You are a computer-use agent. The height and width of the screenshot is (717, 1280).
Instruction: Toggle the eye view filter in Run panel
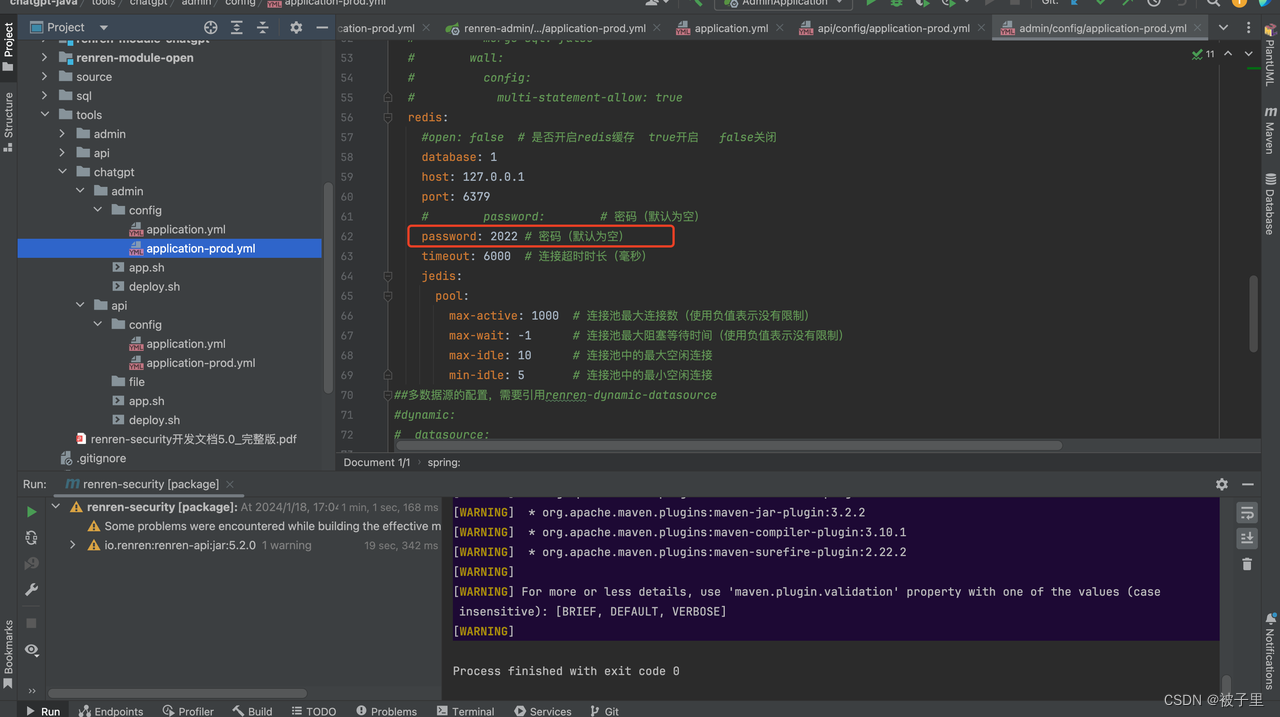(x=31, y=650)
